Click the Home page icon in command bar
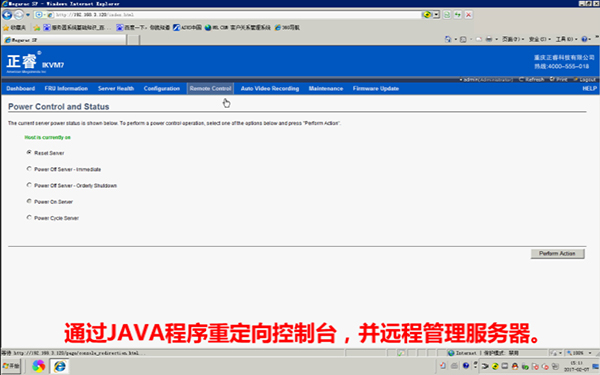Image resolution: width=600 pixels, height=375 pixels. [448, 39]
